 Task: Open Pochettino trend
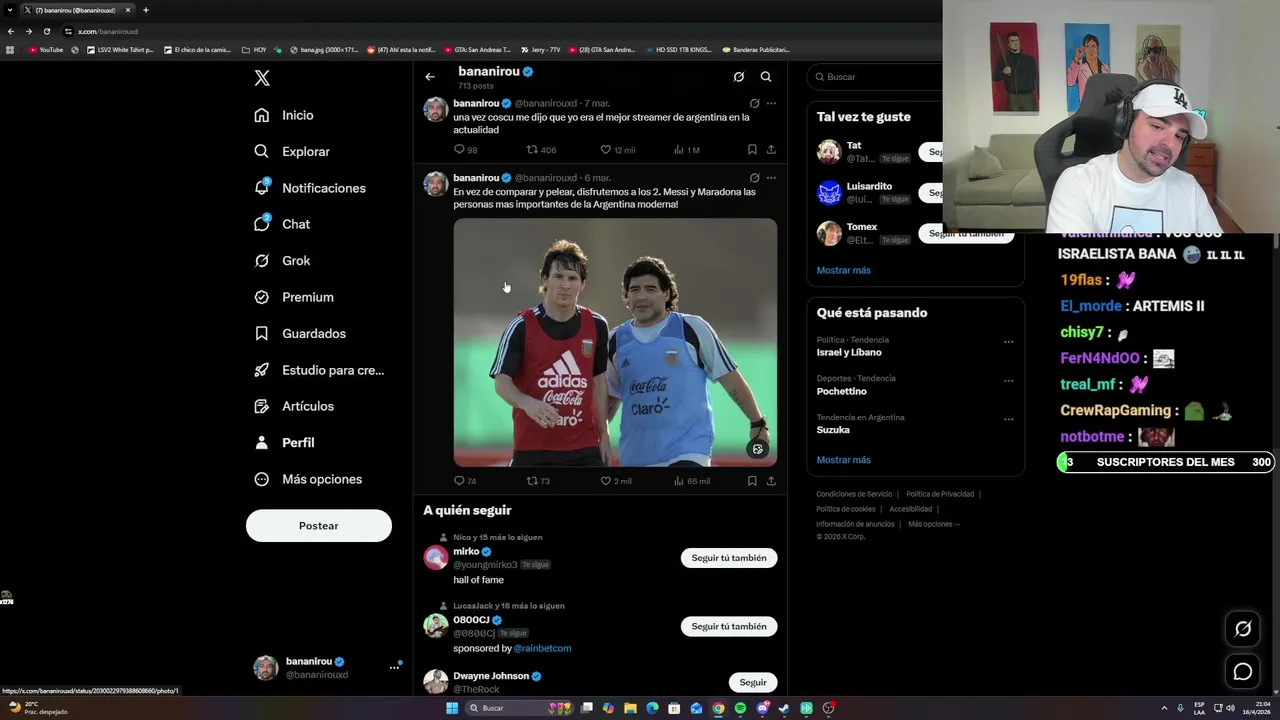pos(841,391)
